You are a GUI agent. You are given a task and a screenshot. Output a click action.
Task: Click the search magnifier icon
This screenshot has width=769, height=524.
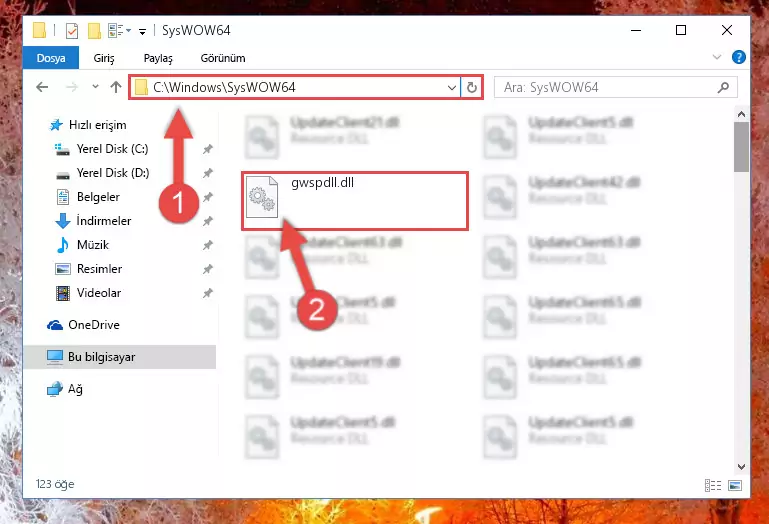point(723,87)
